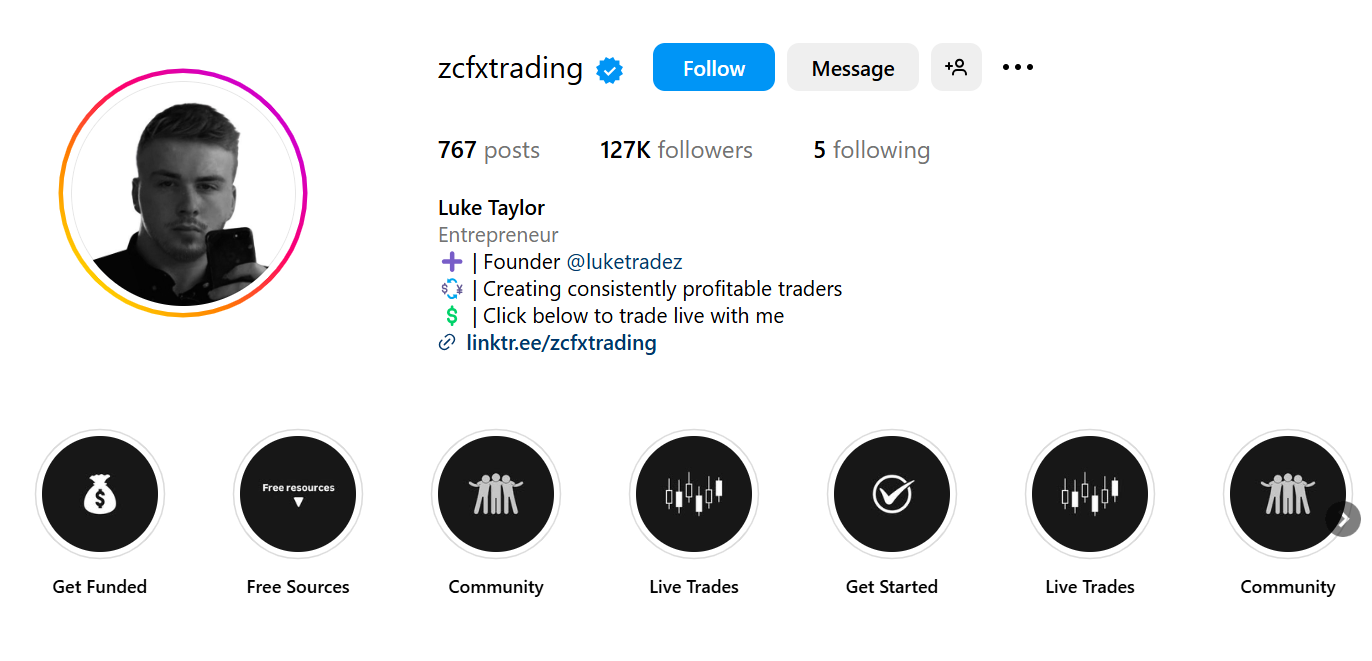Click the Message button

coord(852,67)
